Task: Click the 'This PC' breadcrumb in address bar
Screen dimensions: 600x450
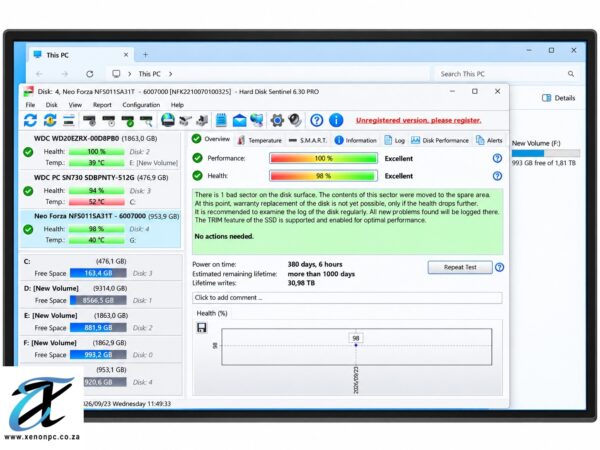Action: click(x=149, y=74)
